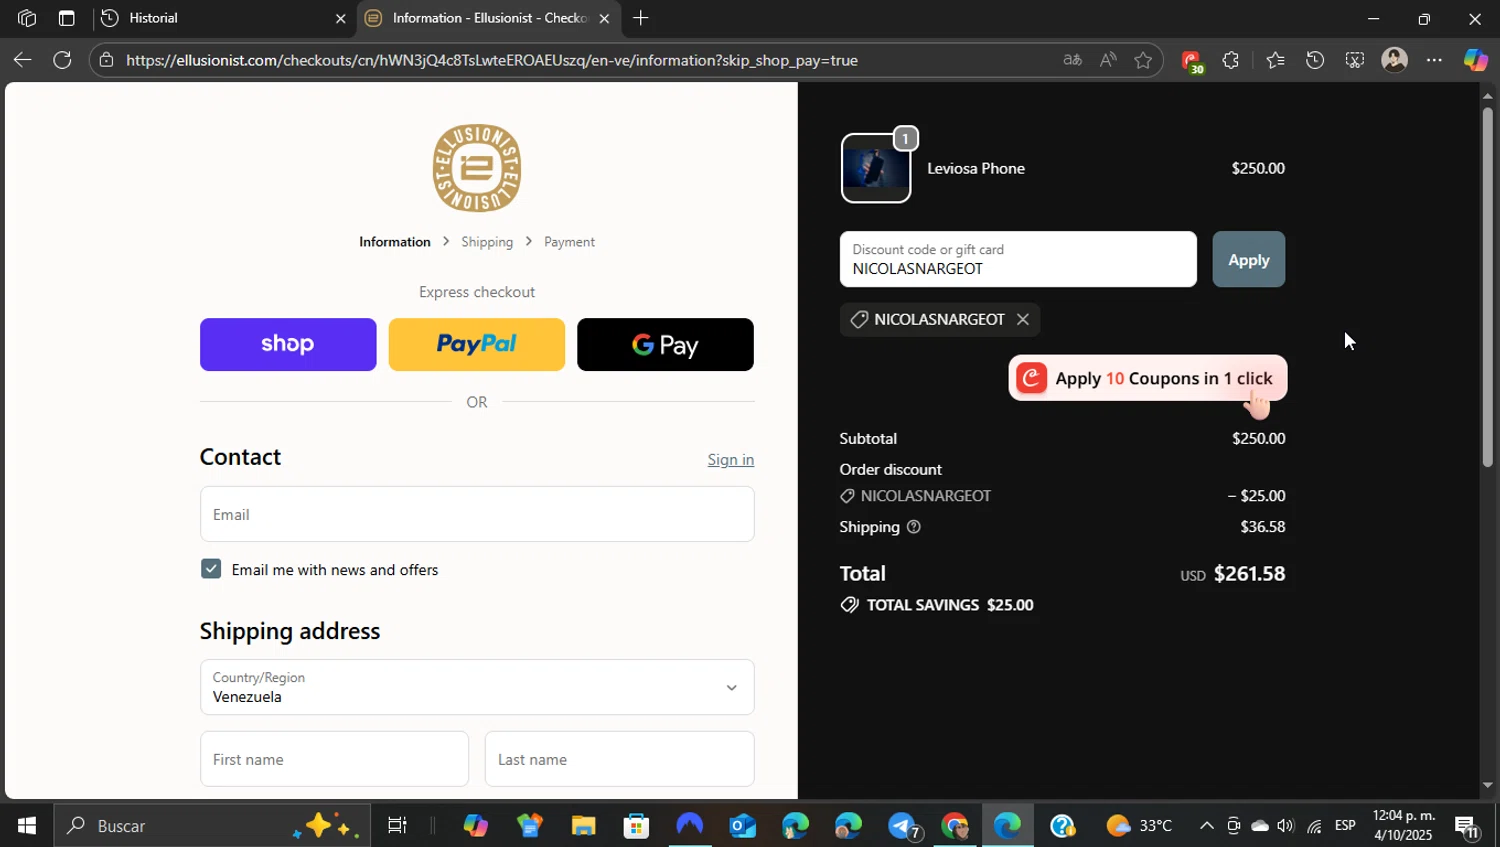
Task: Add page to favorites star
Action: pyautogui.click(x=1143, y=60)
